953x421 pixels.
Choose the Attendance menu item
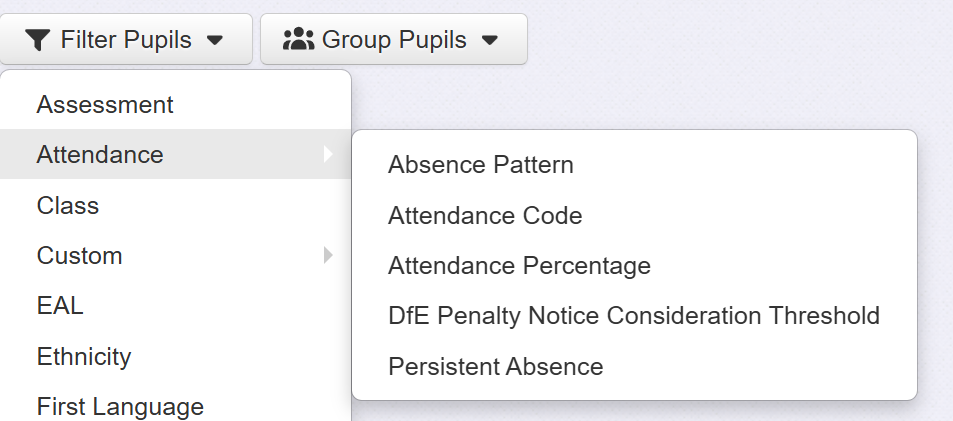[x=100, y=154]
